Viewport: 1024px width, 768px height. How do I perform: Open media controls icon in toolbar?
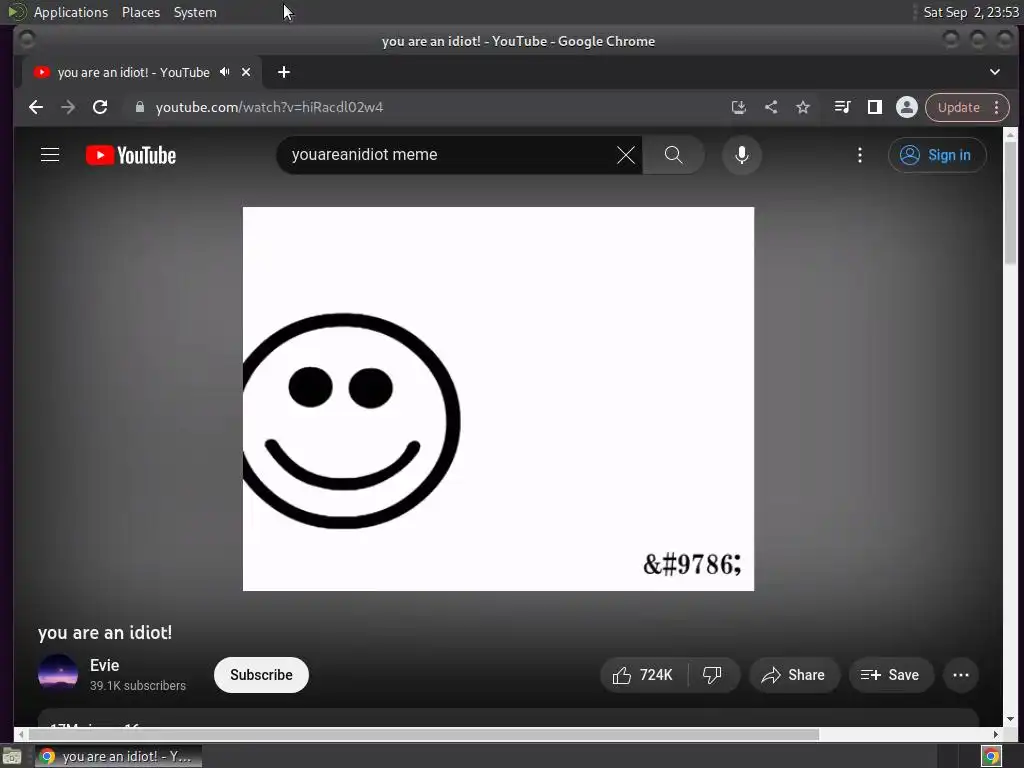point(842,107)
